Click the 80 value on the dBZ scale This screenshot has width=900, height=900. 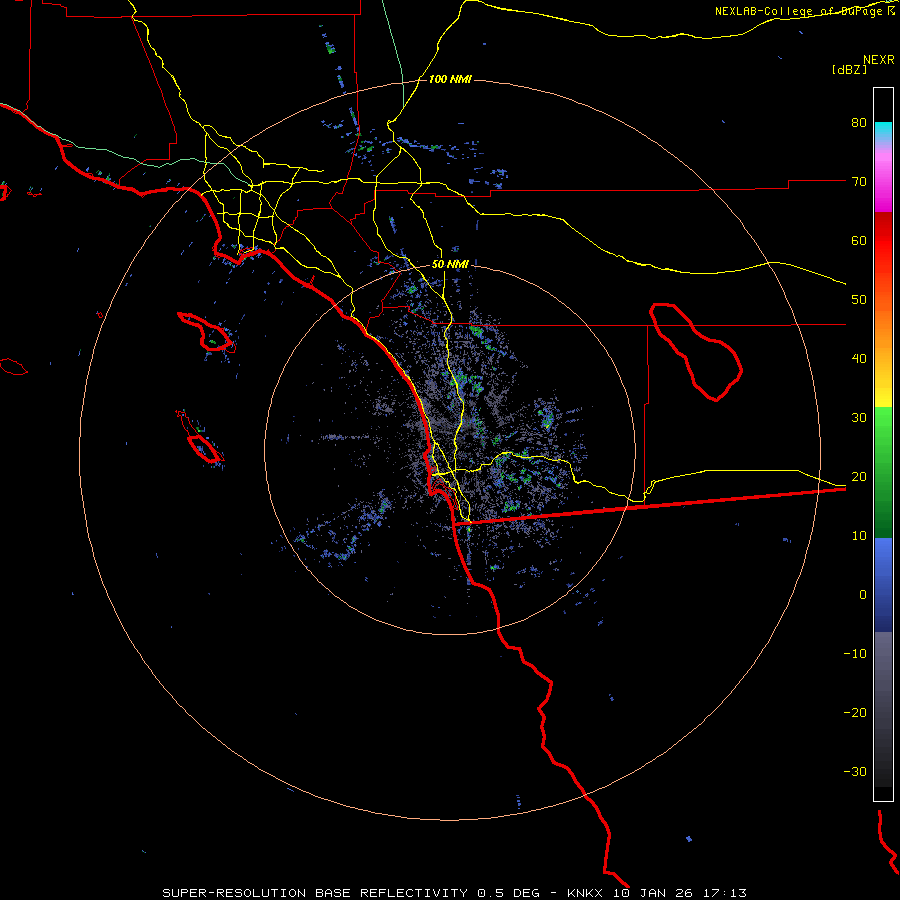pos(859,123)
